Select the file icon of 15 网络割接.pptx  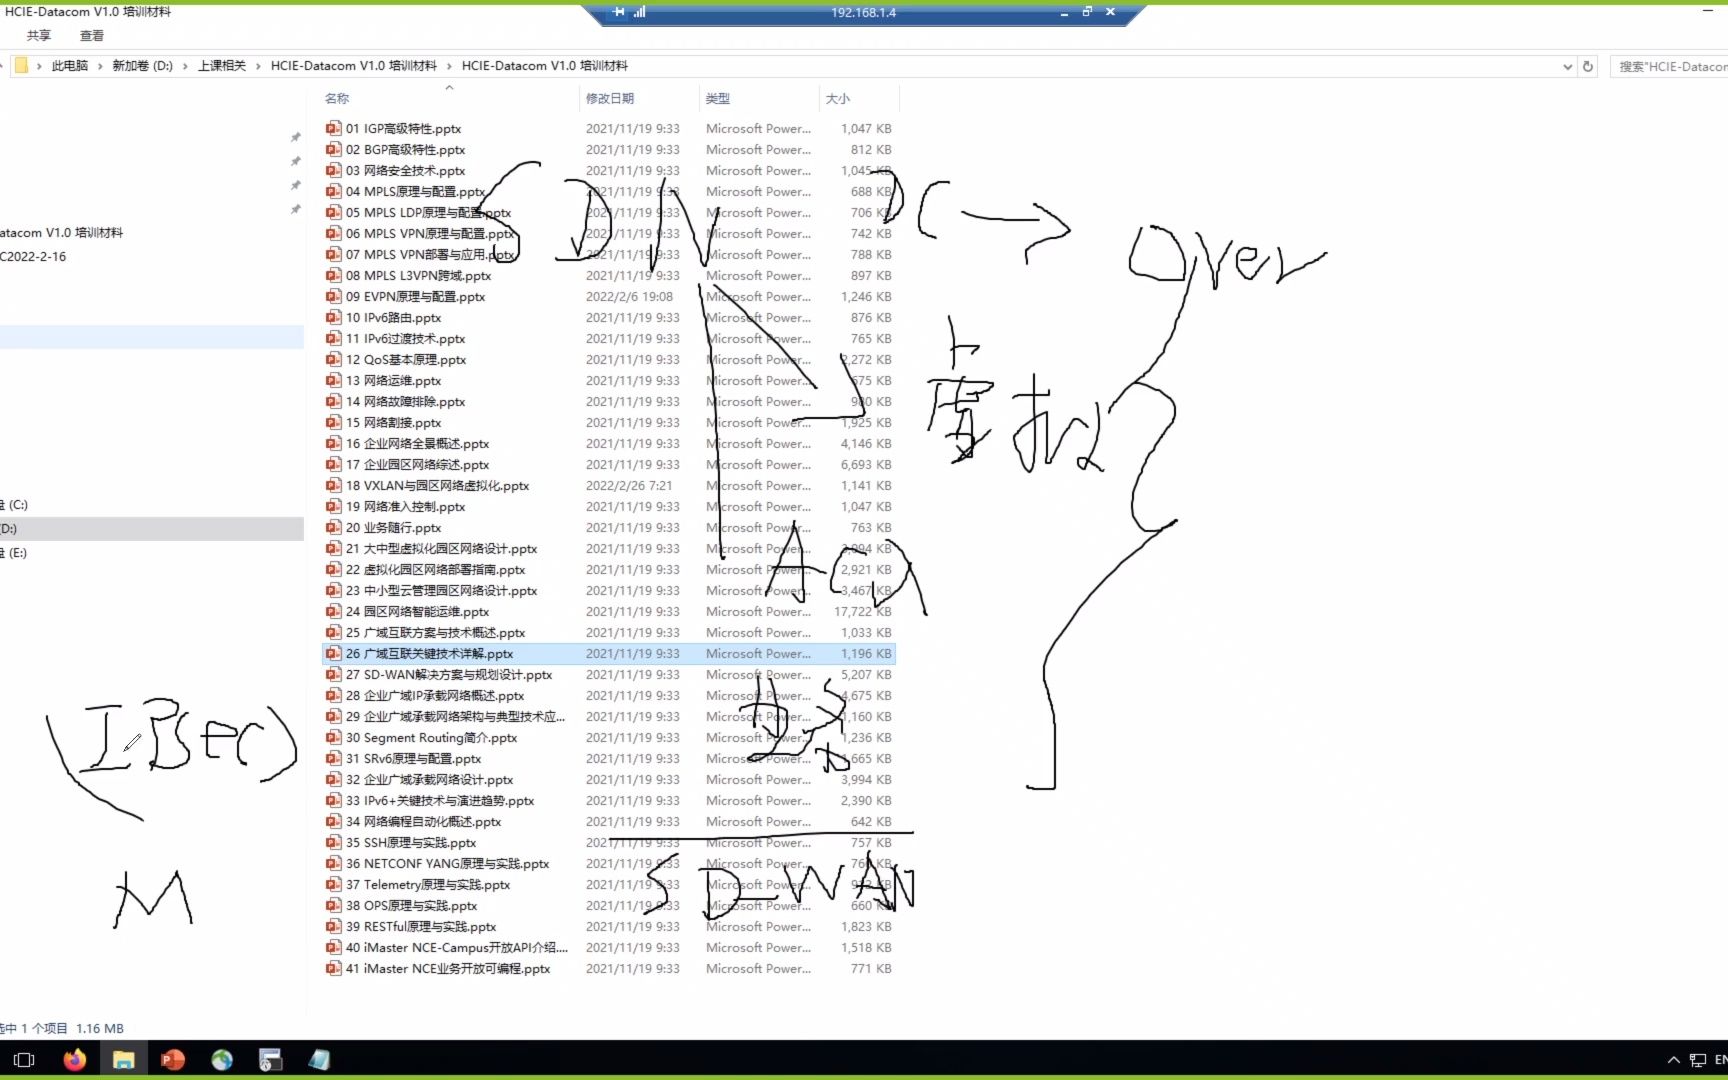pyautogui.click(x=333, y=422)
